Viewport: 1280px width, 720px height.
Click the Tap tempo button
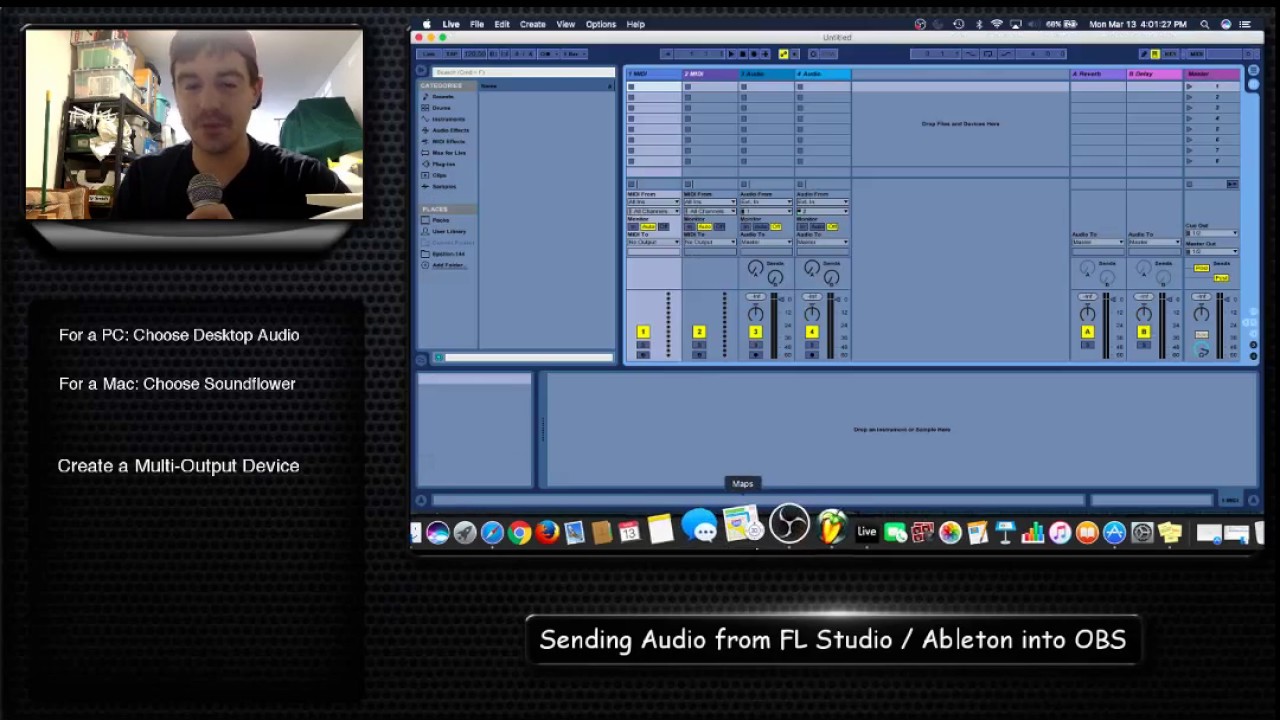pos(451,53)
